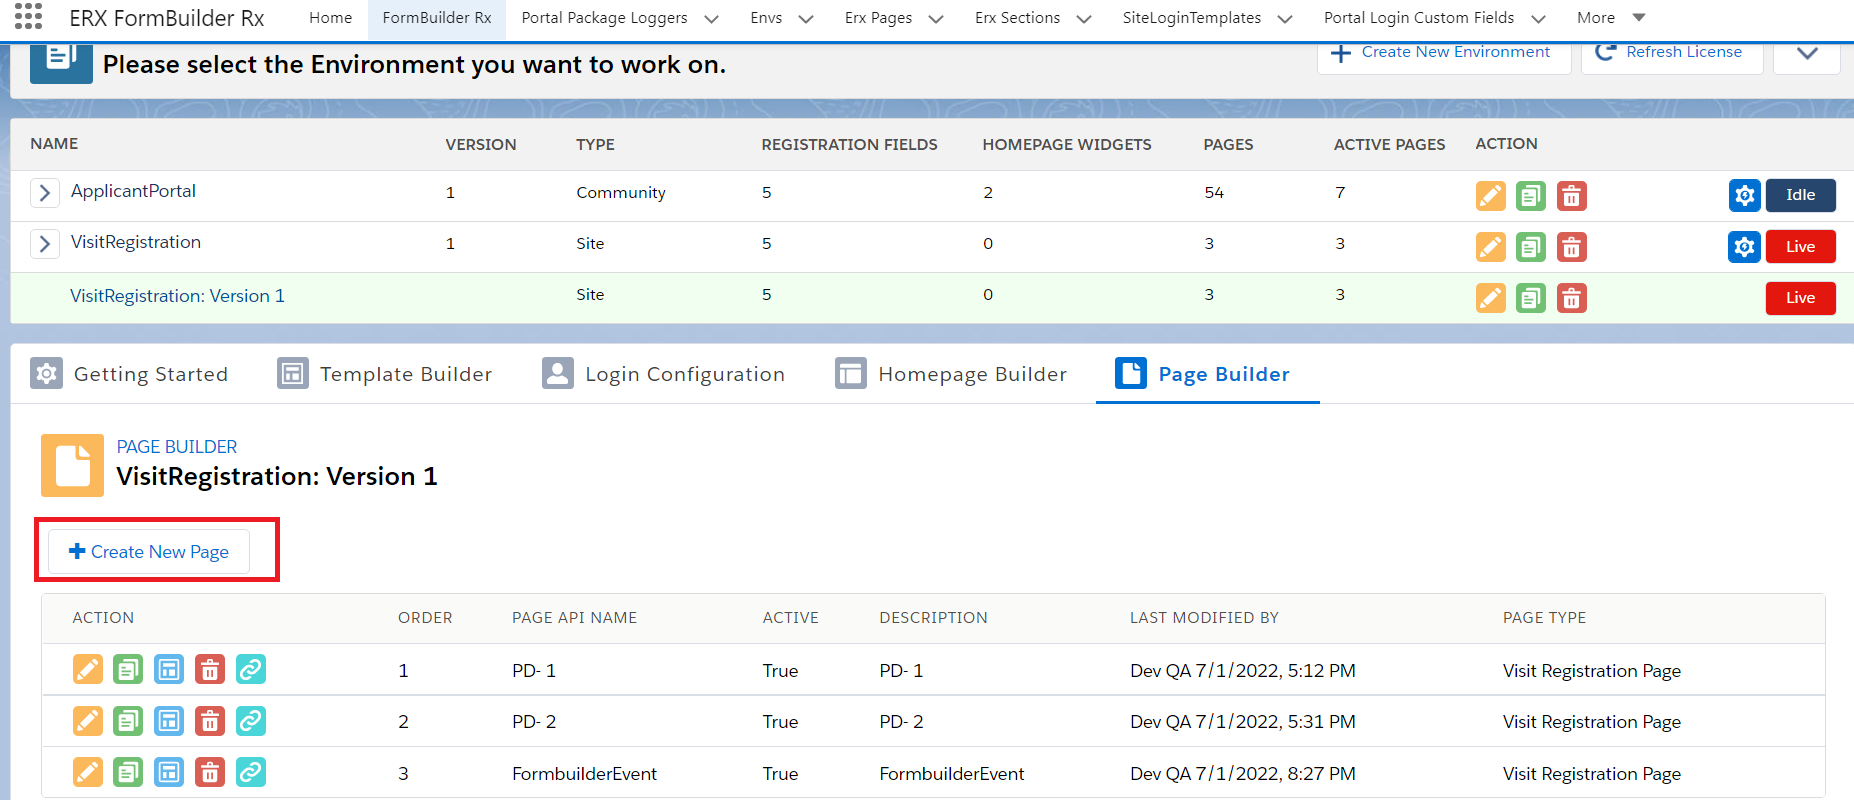Toggle the Live status on VisitRegistration row

point(1800,247)
